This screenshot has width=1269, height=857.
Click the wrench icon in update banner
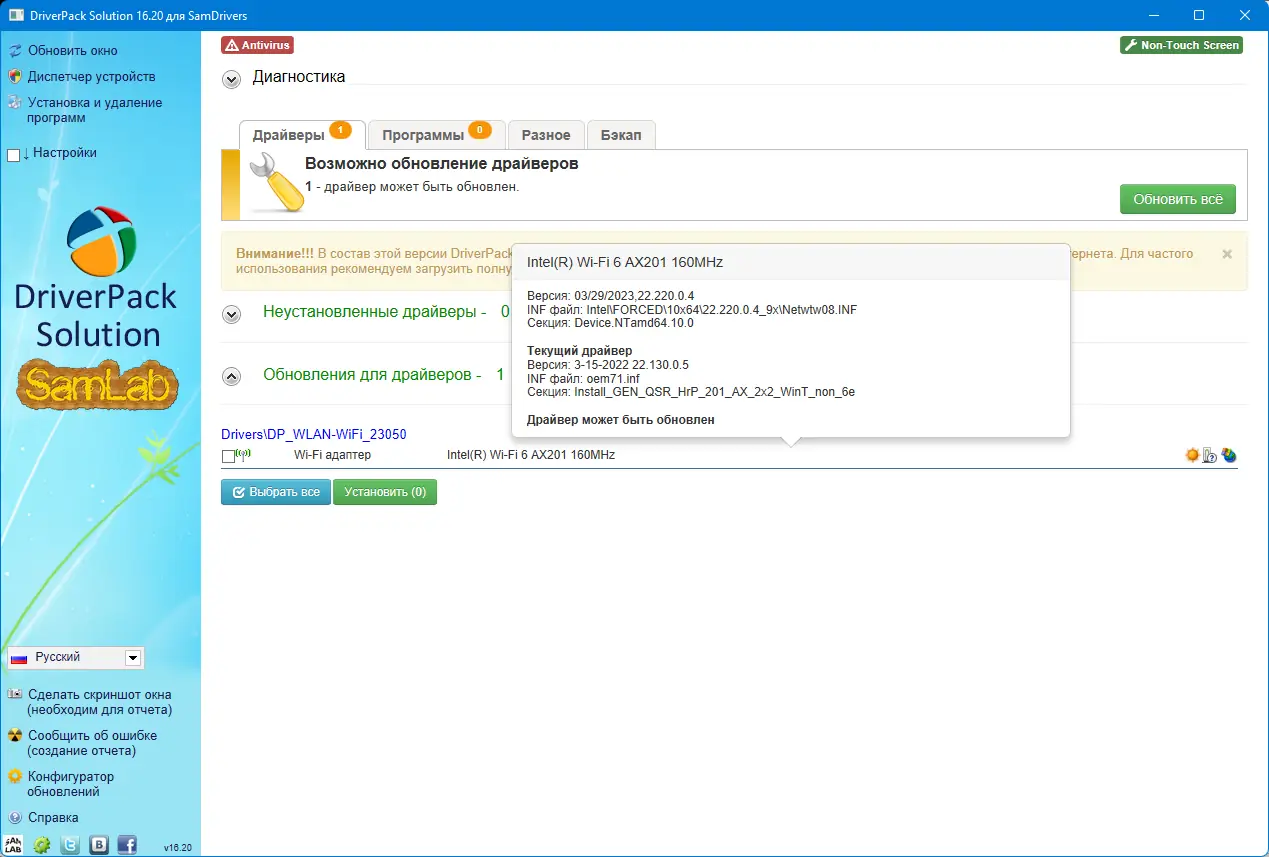click(275, 182)
